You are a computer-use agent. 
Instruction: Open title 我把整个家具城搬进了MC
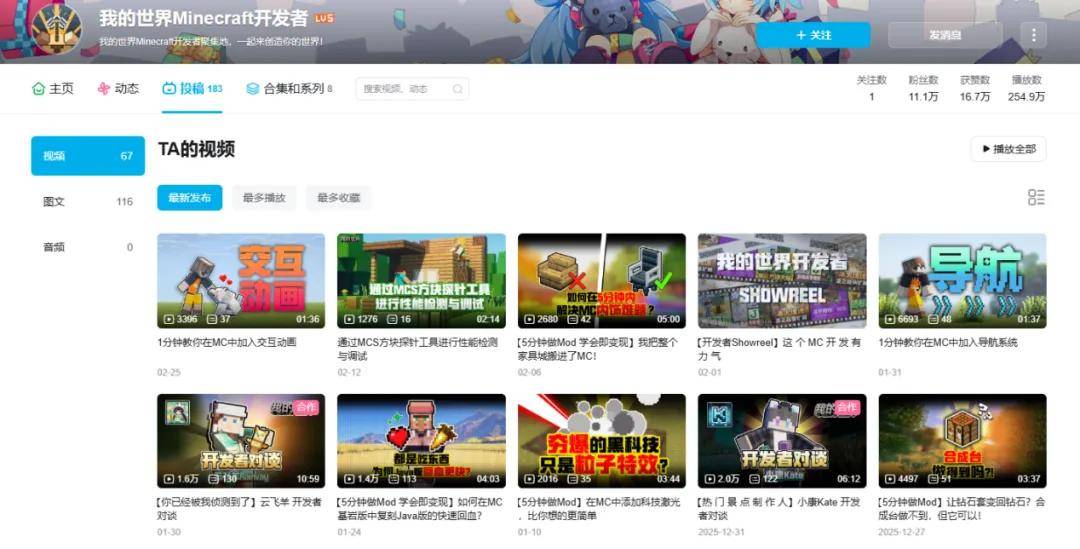point(598,349)
